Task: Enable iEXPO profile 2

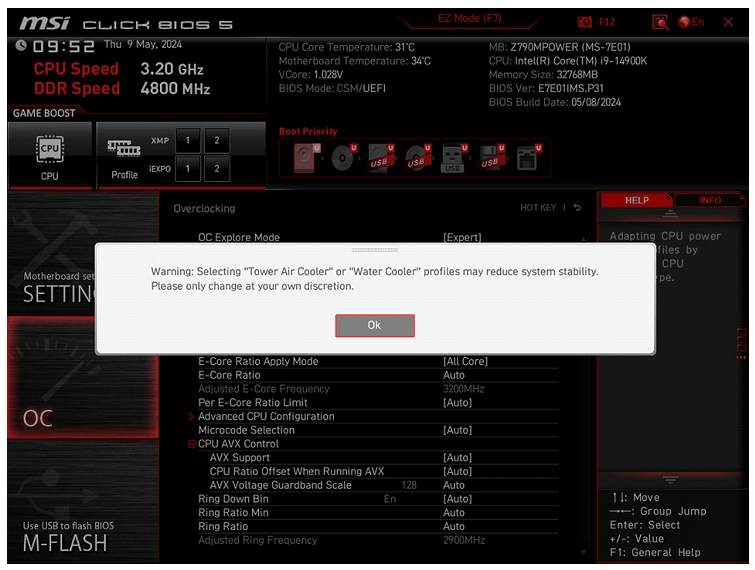Action: 217,168
